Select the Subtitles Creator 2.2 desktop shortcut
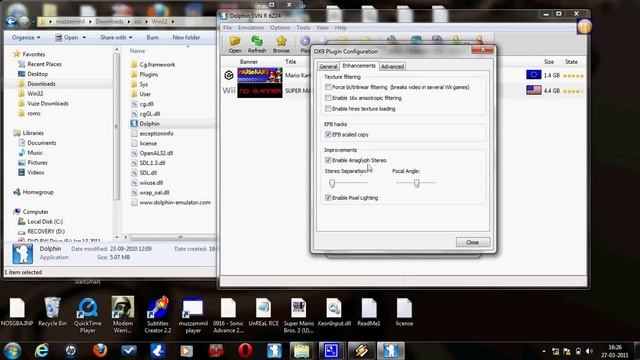 click(x=158, y=316)
